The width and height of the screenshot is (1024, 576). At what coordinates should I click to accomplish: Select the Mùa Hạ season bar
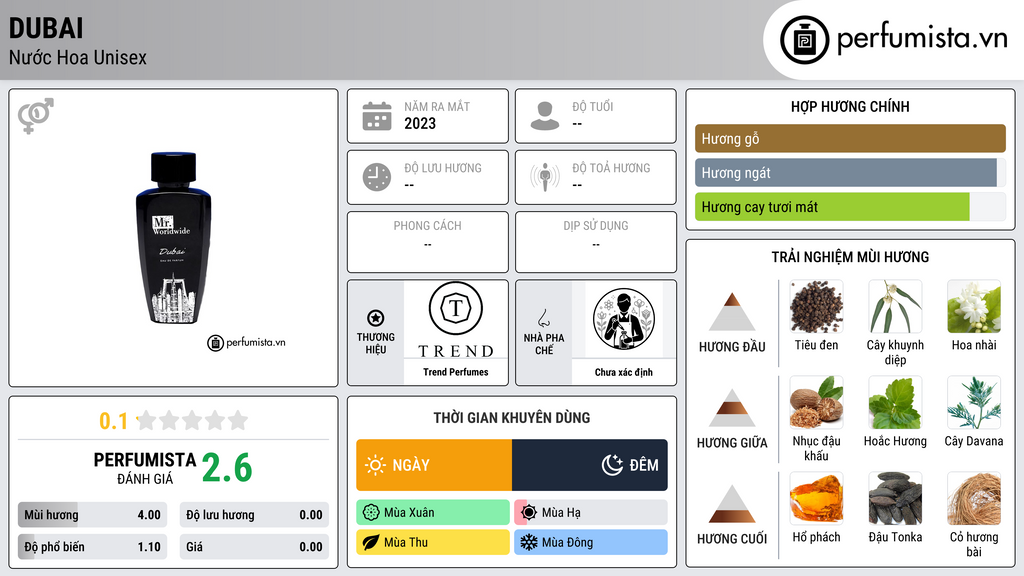click(591, 513)
